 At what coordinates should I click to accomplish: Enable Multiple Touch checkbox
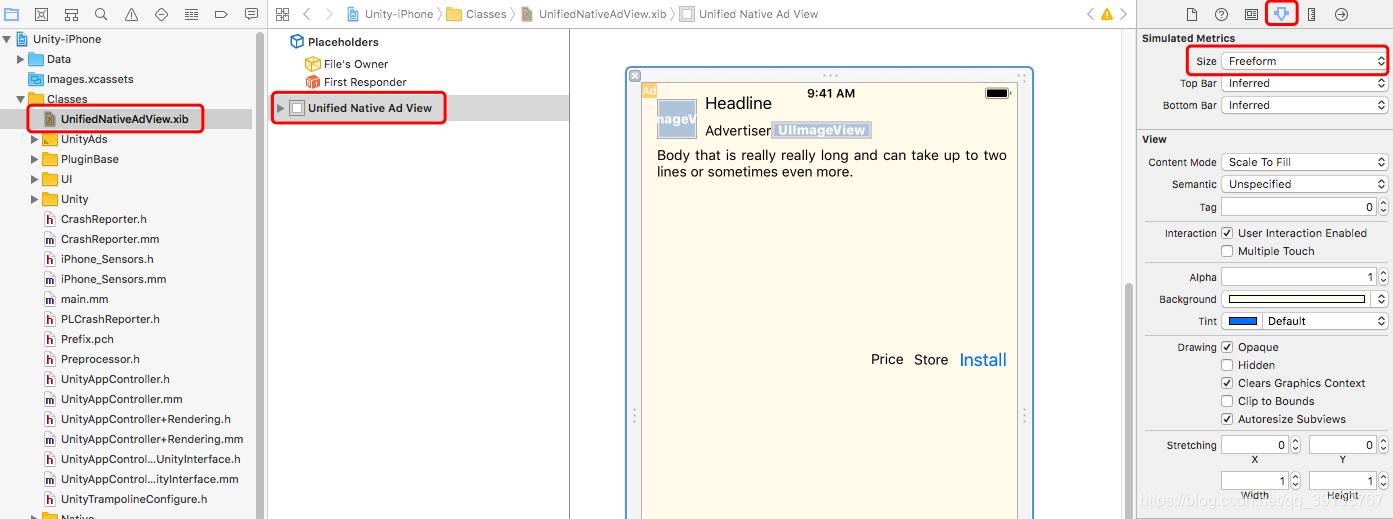click(x=1227, y=251)
